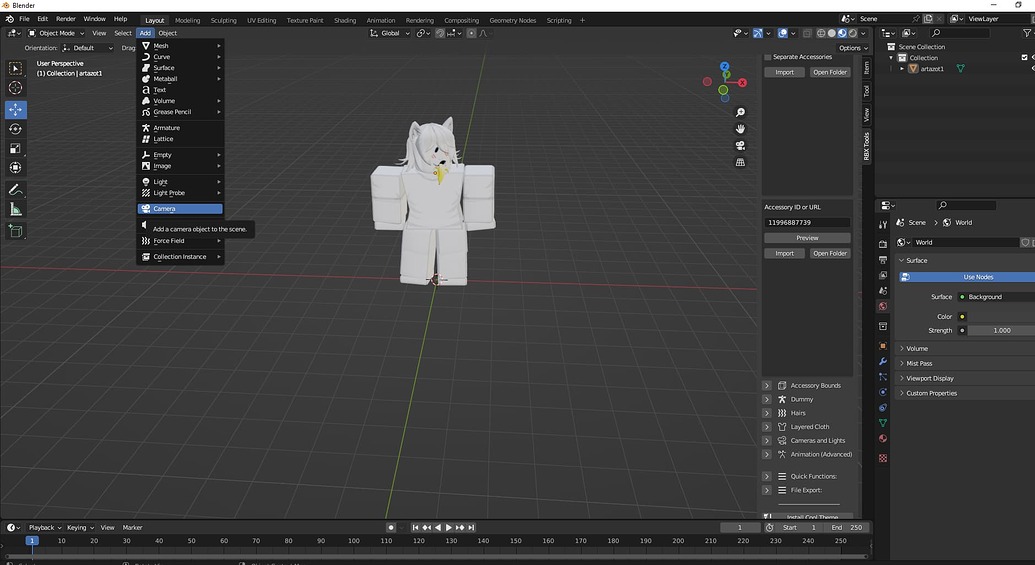Viewport: 1035px width, 565px height.
Task: Jump to timeline end playback button
Action: pyautogui.click(x=471, y=527)
